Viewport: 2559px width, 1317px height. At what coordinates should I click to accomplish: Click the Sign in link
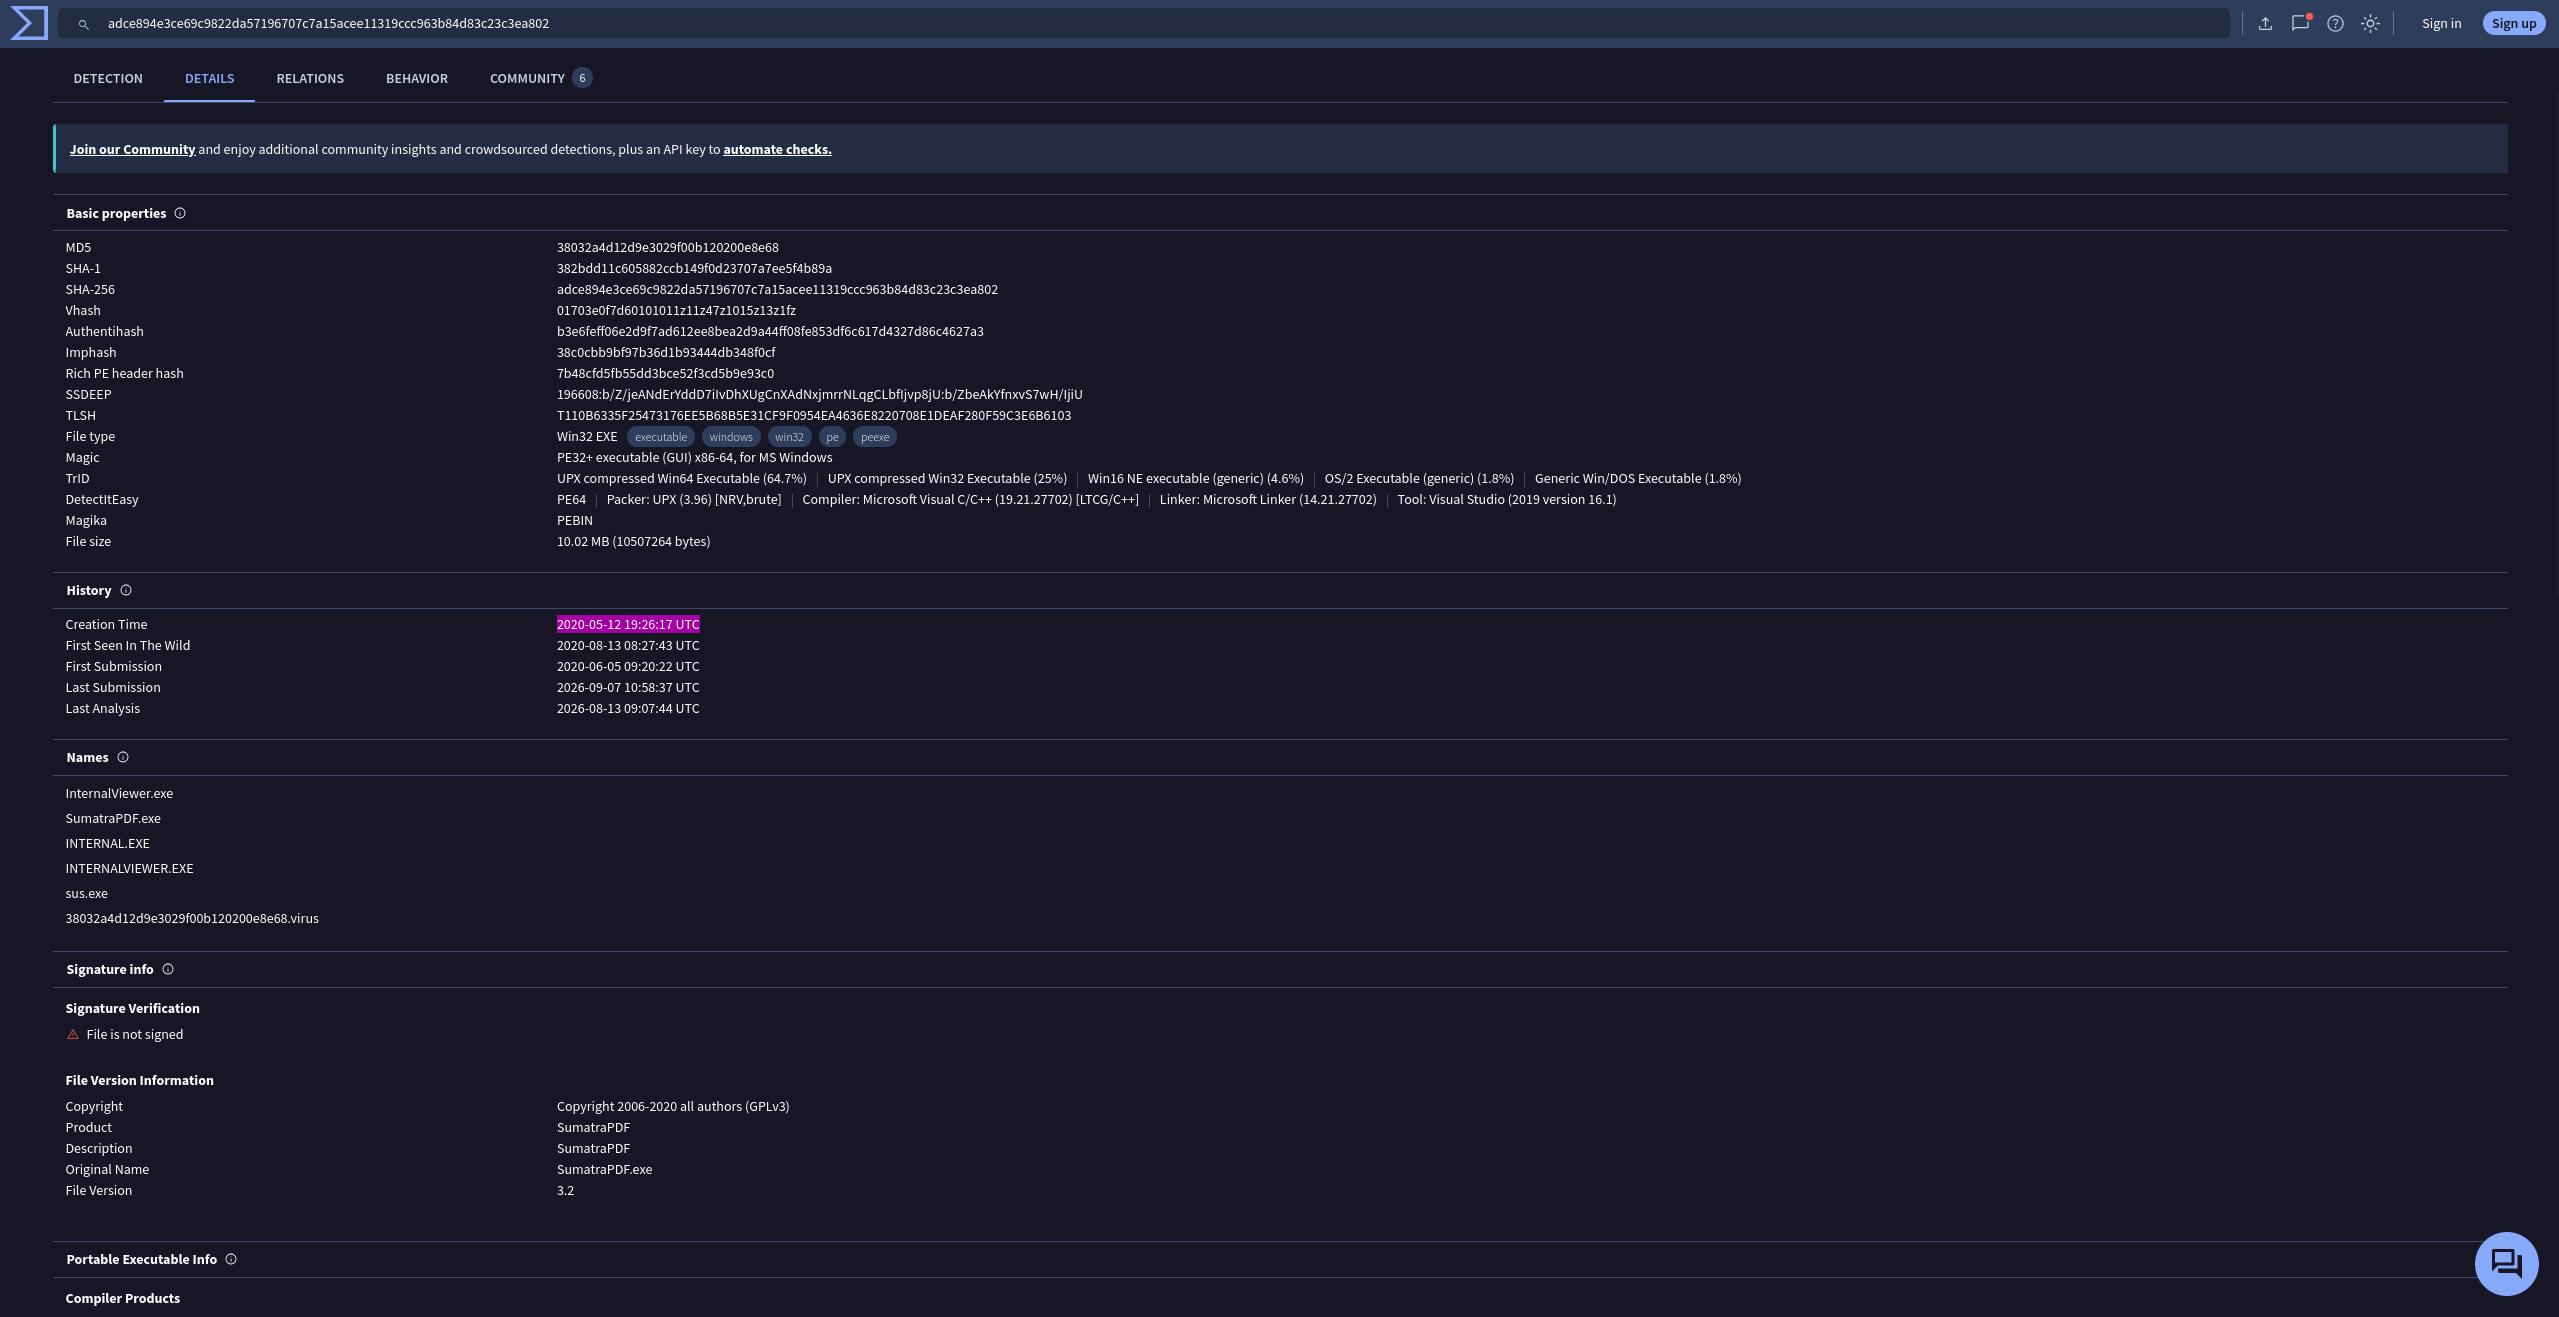pyautogui.click(x=2441, y=23)
